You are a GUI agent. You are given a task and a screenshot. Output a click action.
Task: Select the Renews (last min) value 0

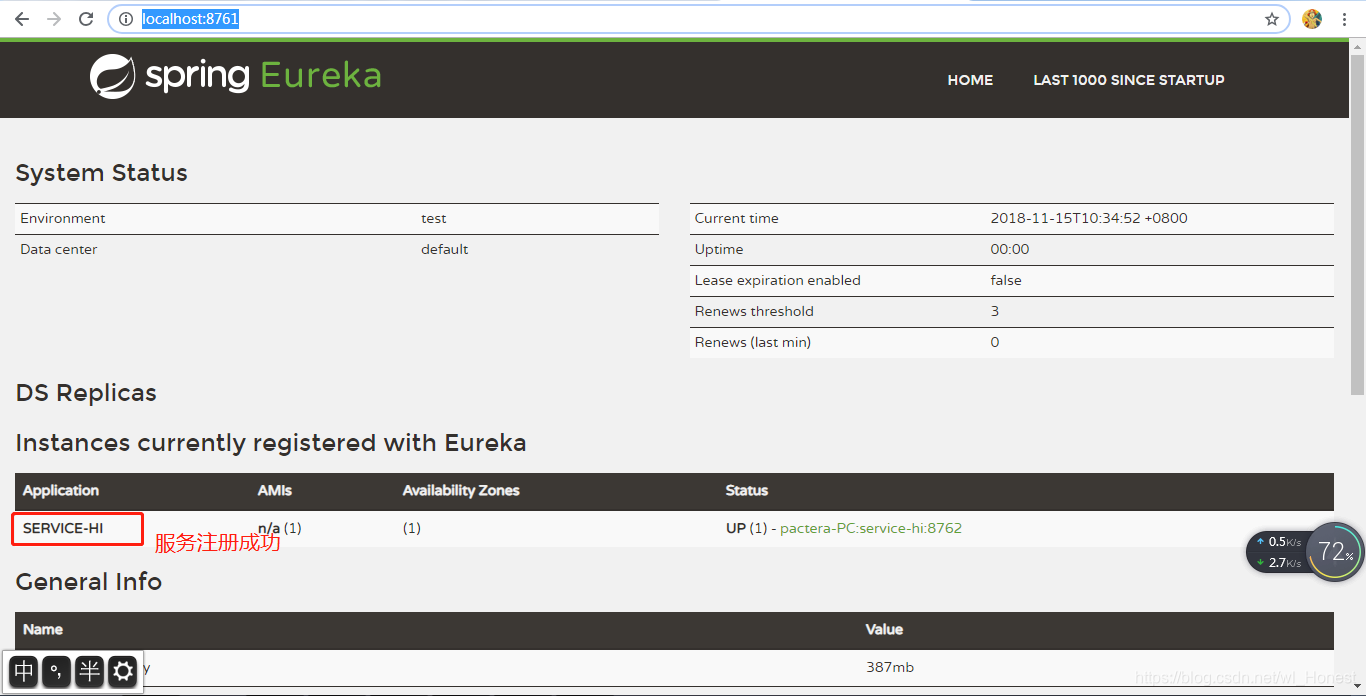tap(995, 342)
